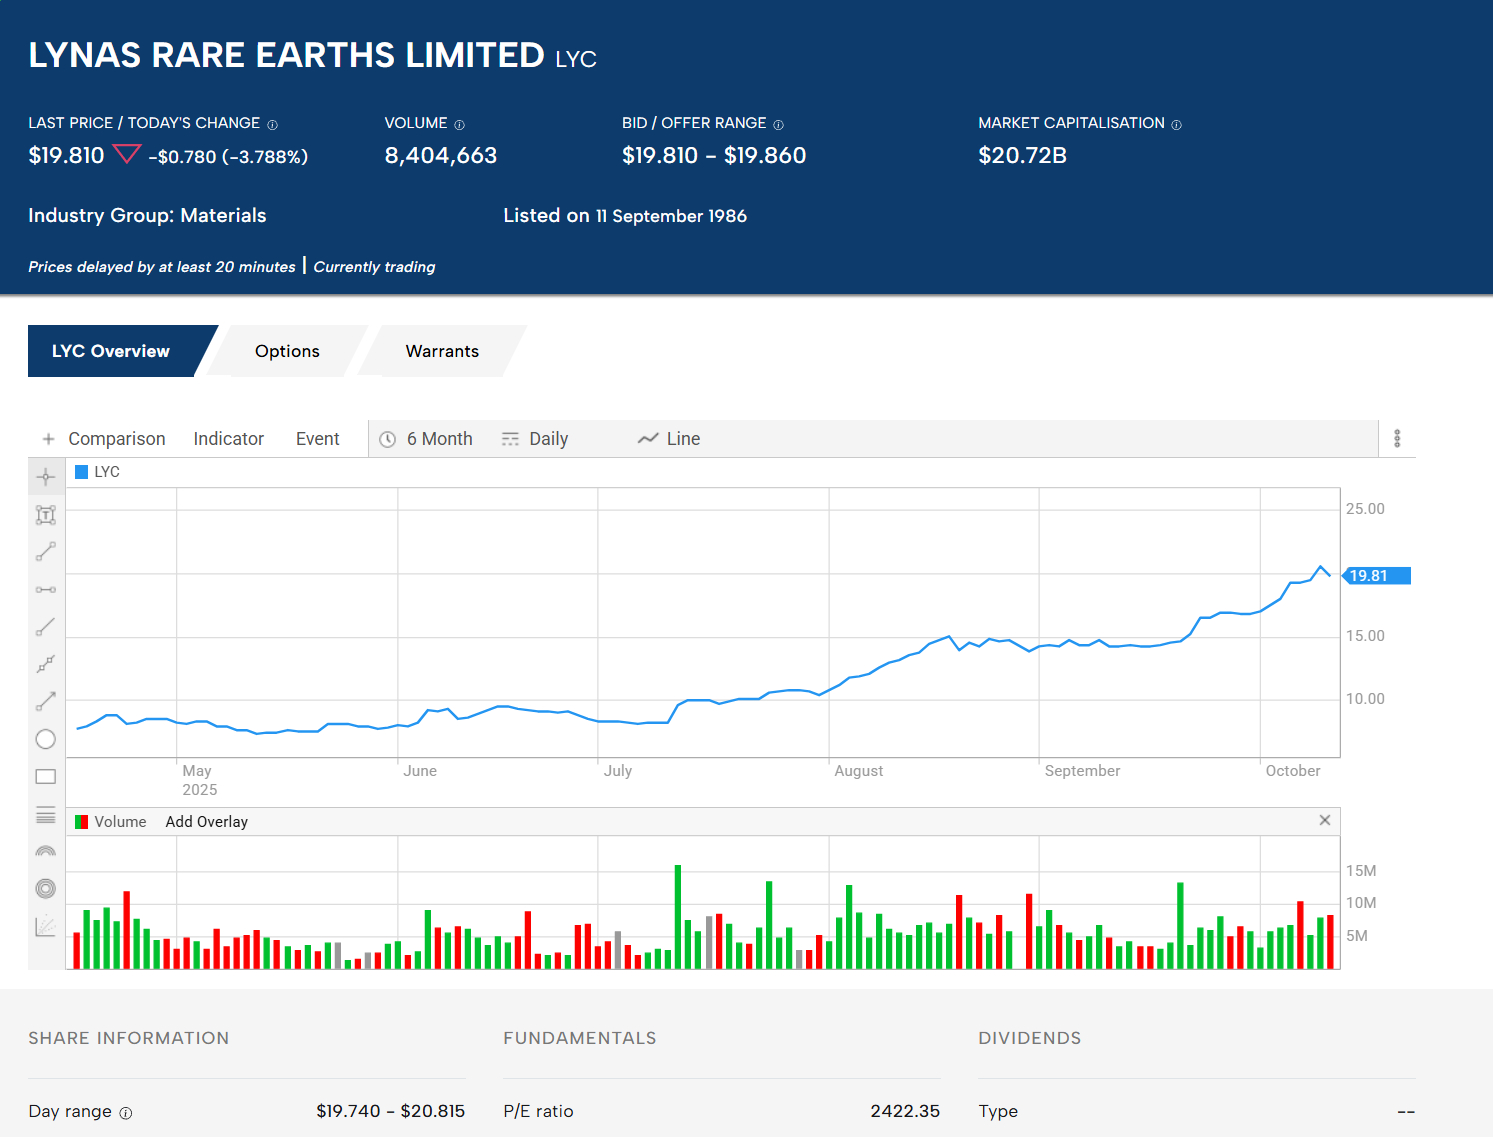Switch to the LYC Overview tab
The width and height of the screenshot is (1493, 1137).
click(x=111, y=351)
